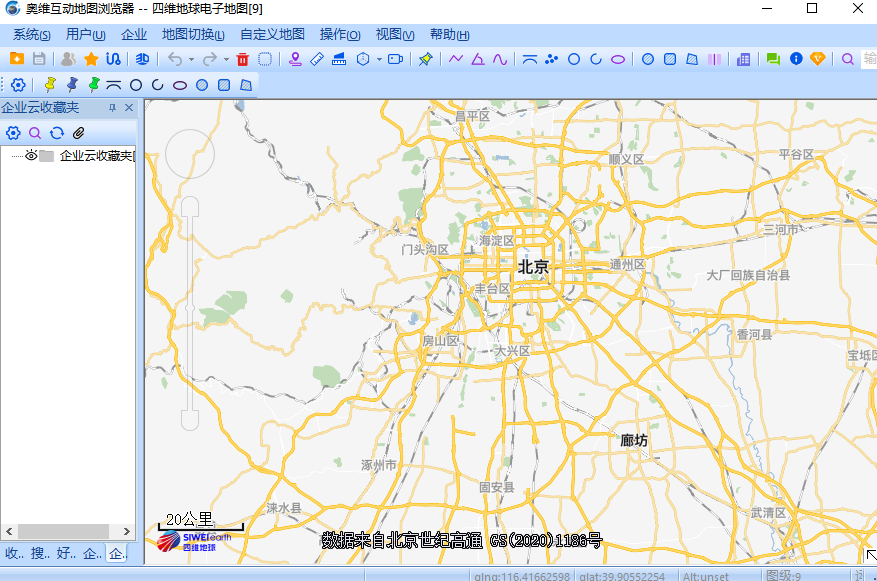The image size is (877, 581).
Task: Expand the undo history dropdown arrow
Action: 192,60
